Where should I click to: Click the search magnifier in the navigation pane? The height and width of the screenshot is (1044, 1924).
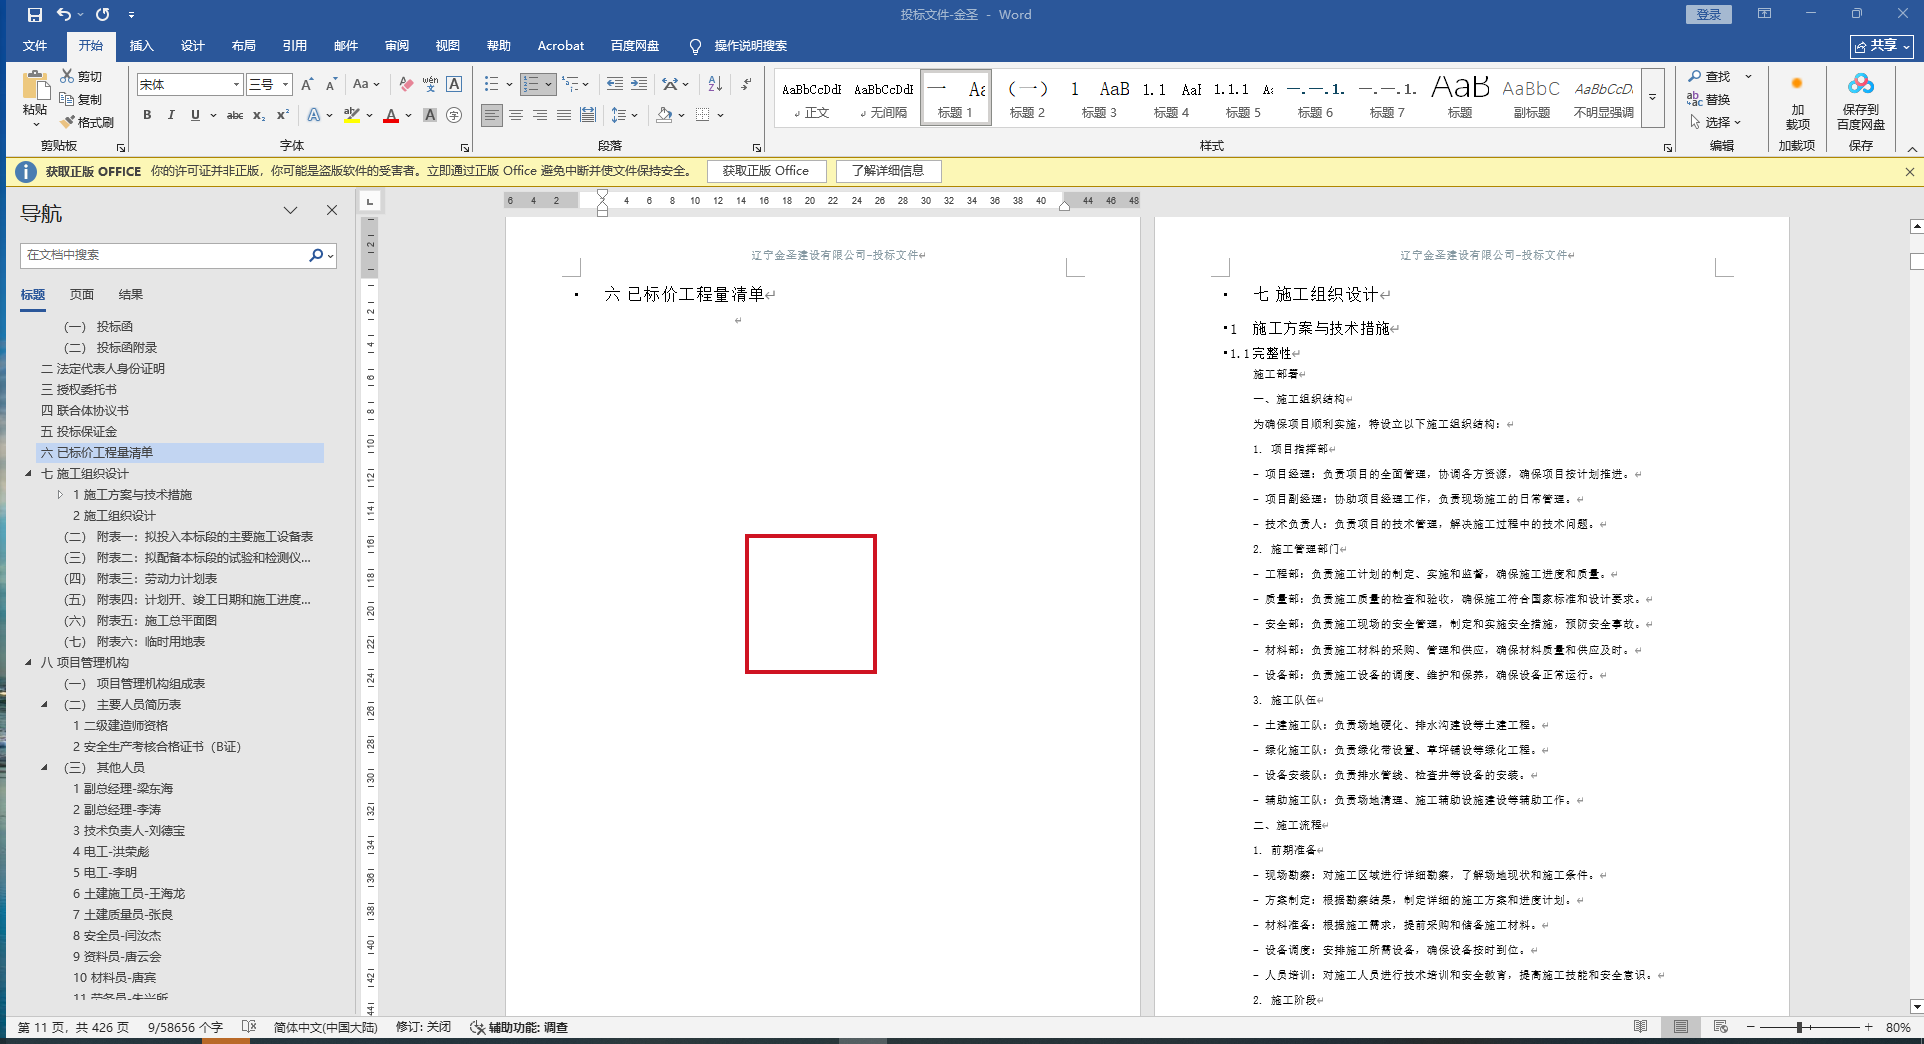[316, 255]
